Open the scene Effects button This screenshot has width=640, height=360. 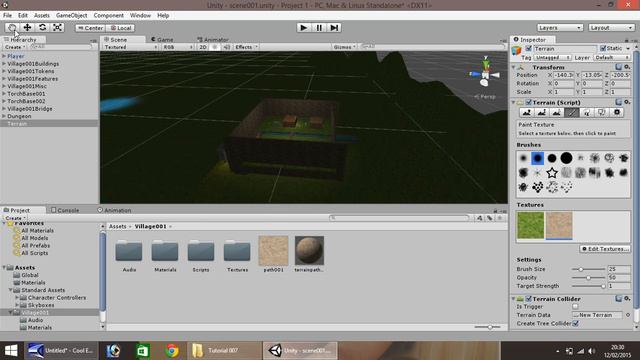pyautogui.click(x=246, y=47)
